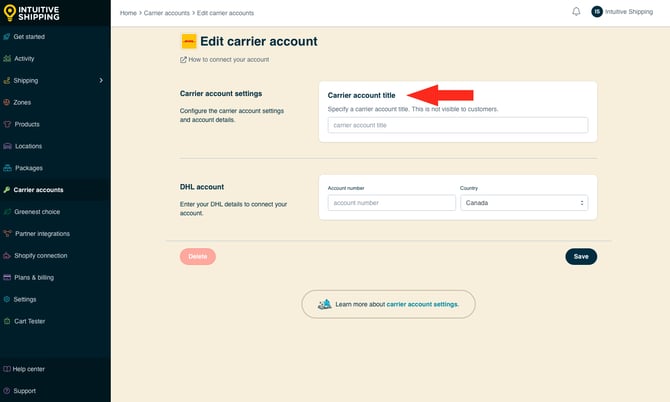Click the Products shirt icon
The image size is (670, 402).
tap(7, 124)
